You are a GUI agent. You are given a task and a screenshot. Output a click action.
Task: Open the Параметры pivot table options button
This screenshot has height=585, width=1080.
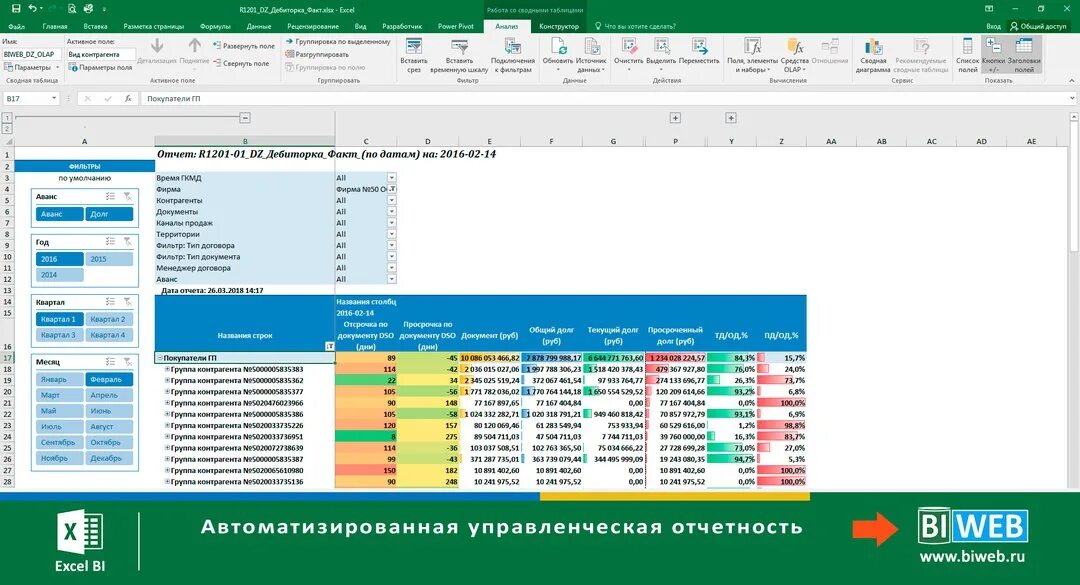pos(32,68)
